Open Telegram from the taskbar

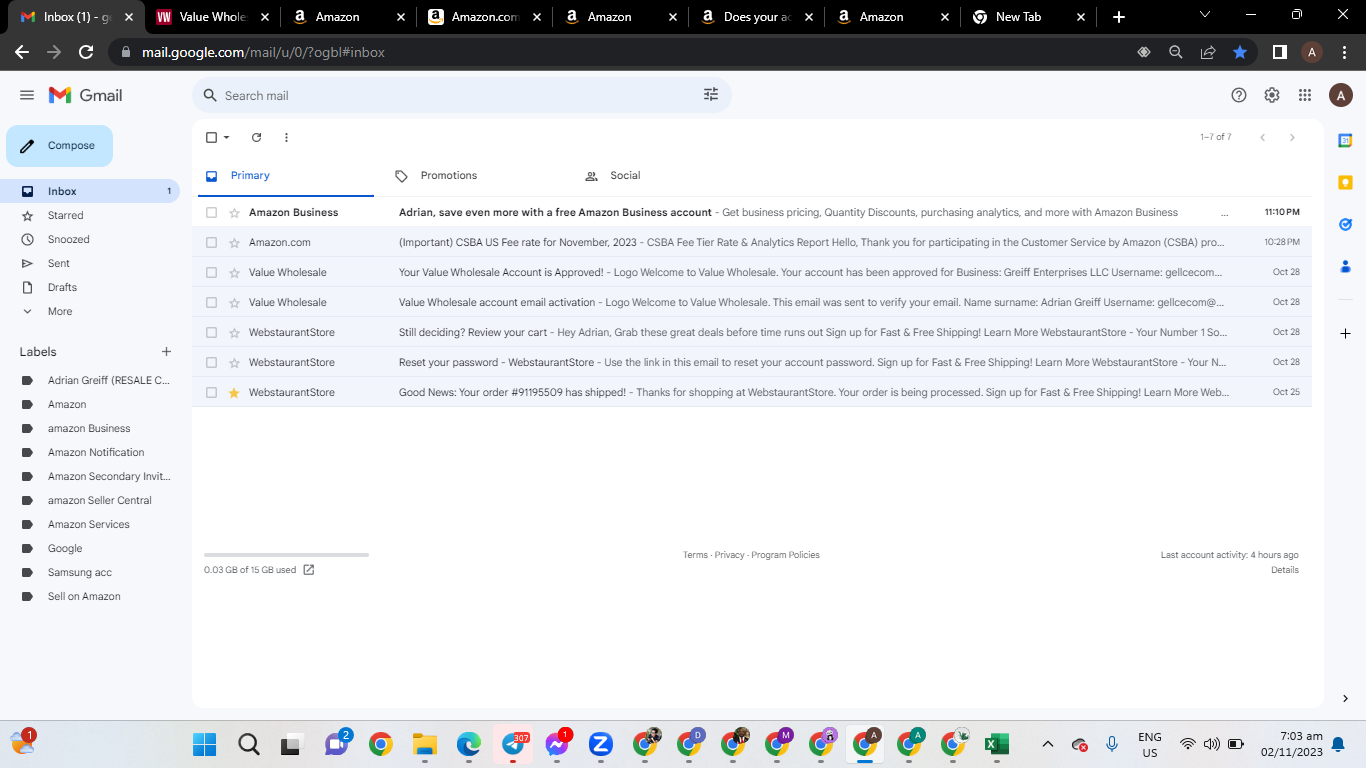513,744
